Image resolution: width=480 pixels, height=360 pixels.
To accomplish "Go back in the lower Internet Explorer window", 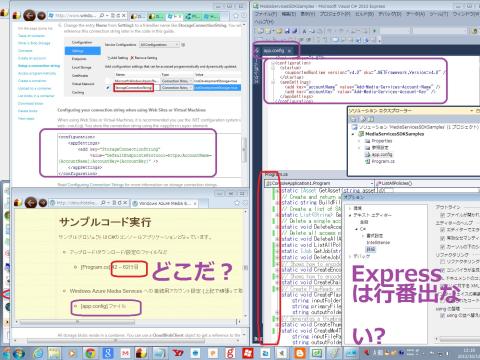I will pyautogui.click(x=30, y=203).
